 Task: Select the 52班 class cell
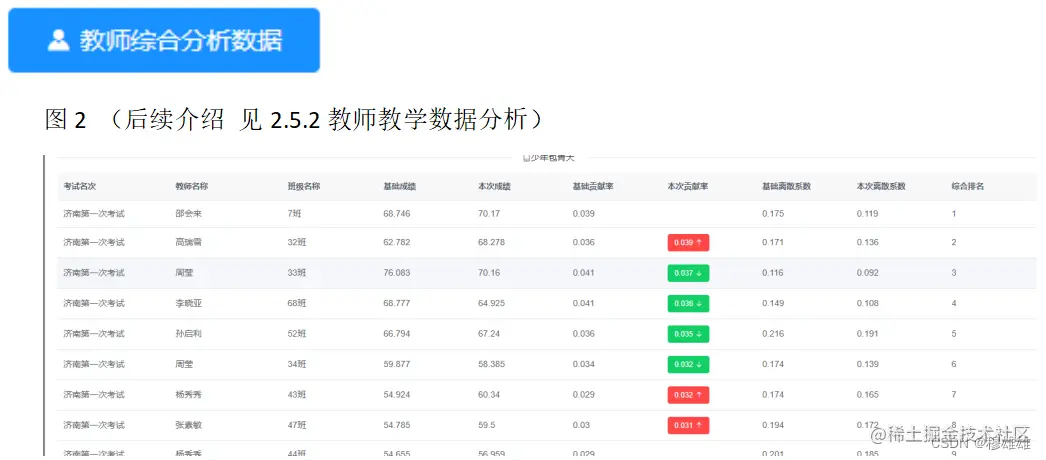[297, 334]
